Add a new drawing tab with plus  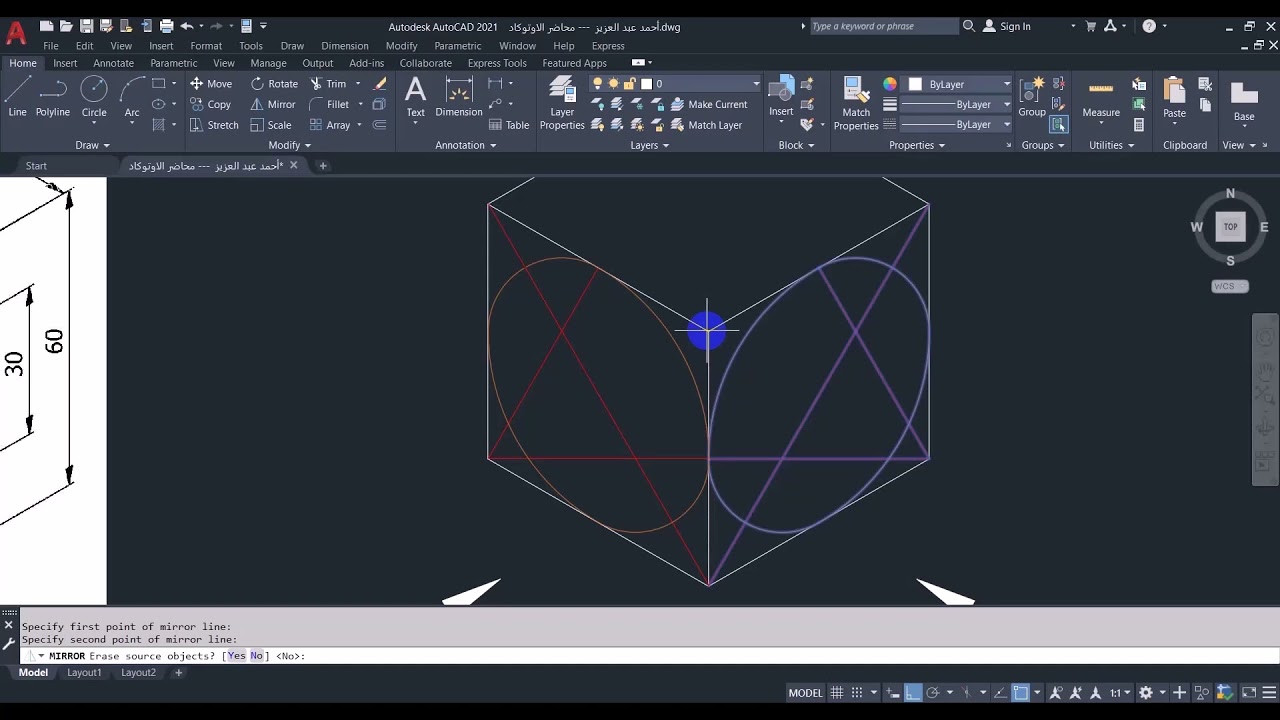(x=323, y=166)
